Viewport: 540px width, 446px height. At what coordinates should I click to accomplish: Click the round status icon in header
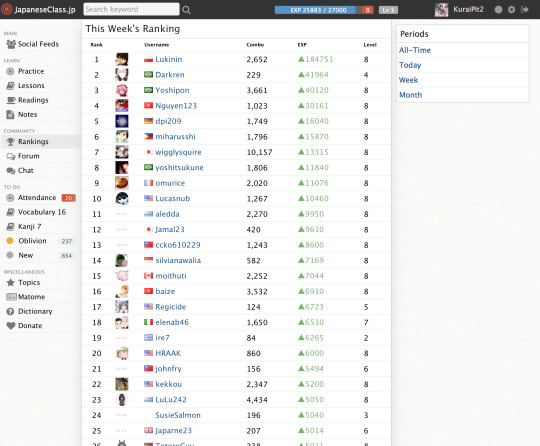pos(498,10)
